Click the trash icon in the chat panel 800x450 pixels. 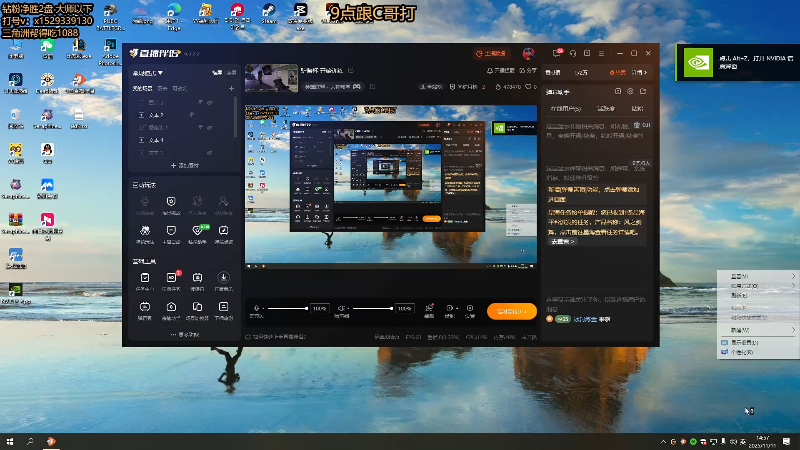(x=637, y=125)
